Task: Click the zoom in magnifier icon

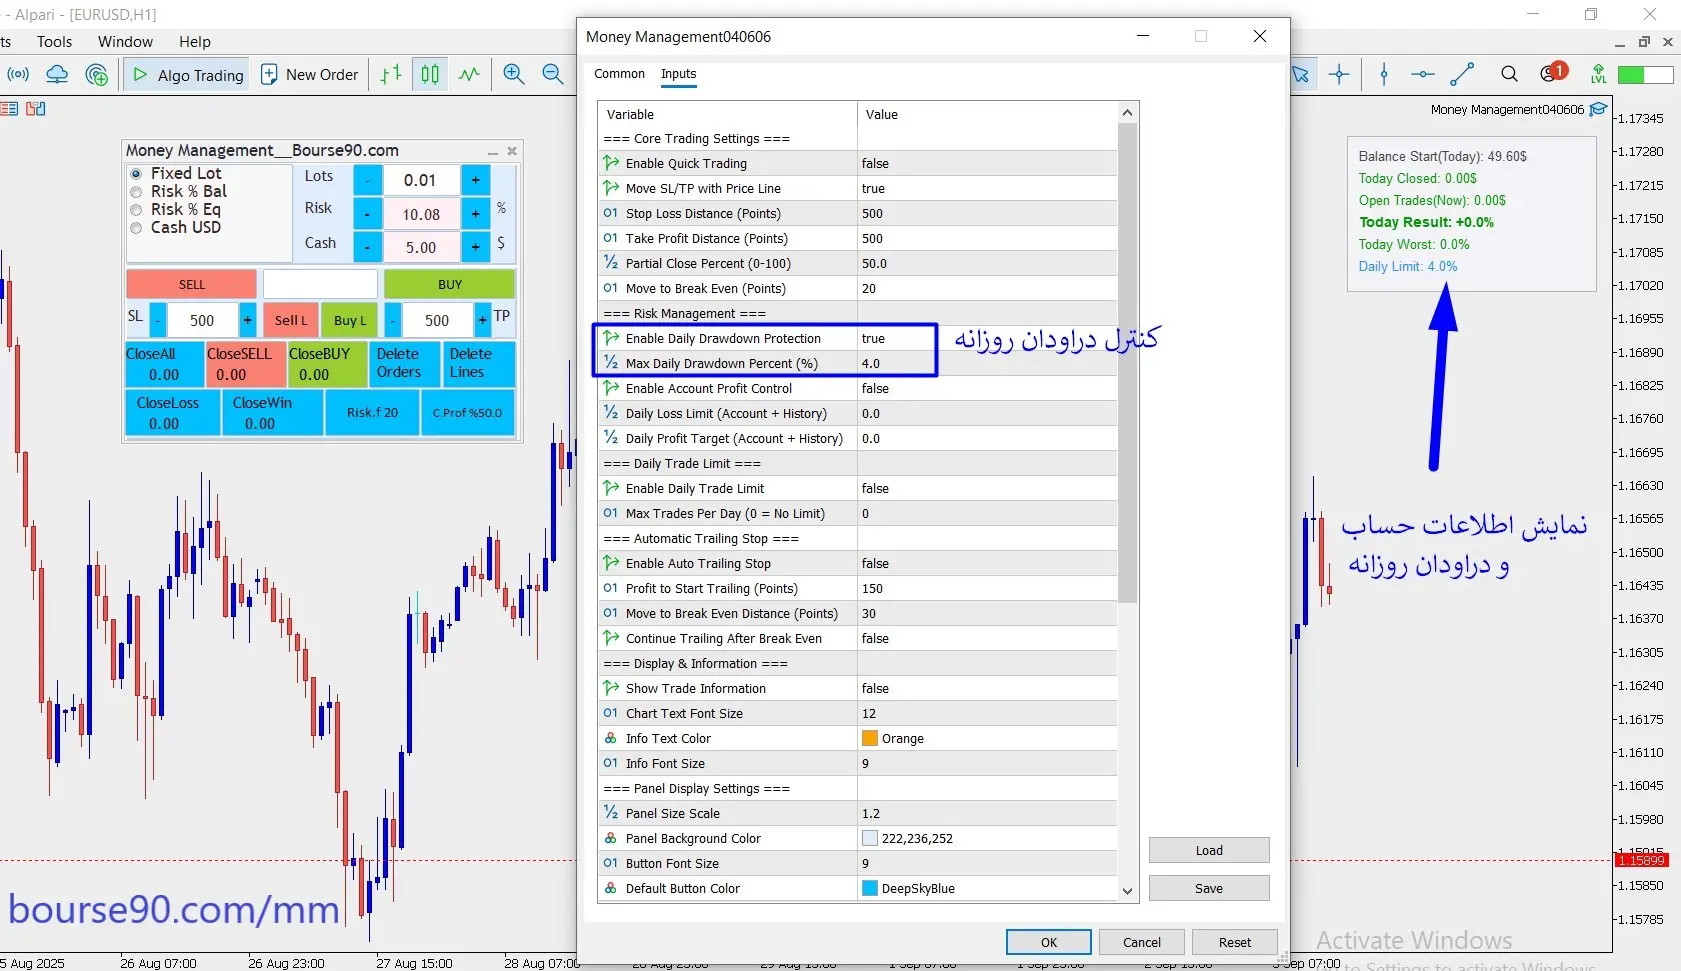Action: 514,74
